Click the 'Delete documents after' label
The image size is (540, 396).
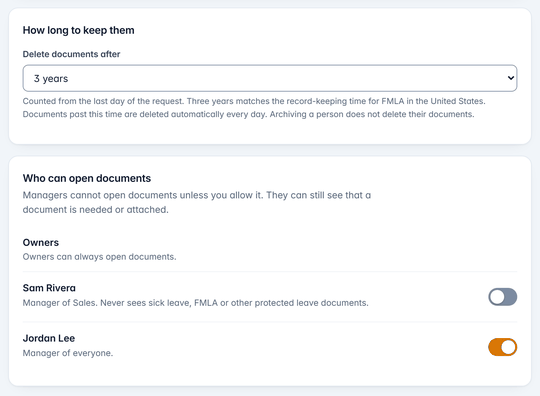[x=71, y=54]
